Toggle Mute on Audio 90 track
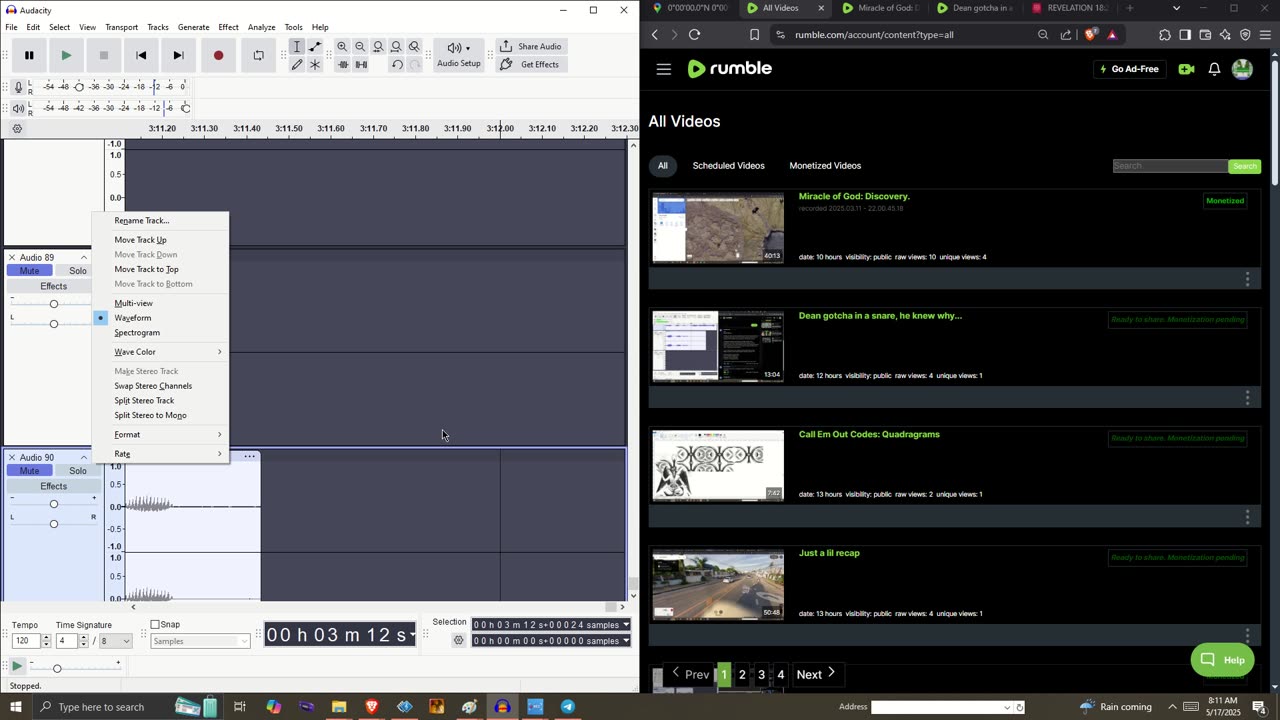The image size is (1280, 720). pyautogui.click(x=29, y=471)
